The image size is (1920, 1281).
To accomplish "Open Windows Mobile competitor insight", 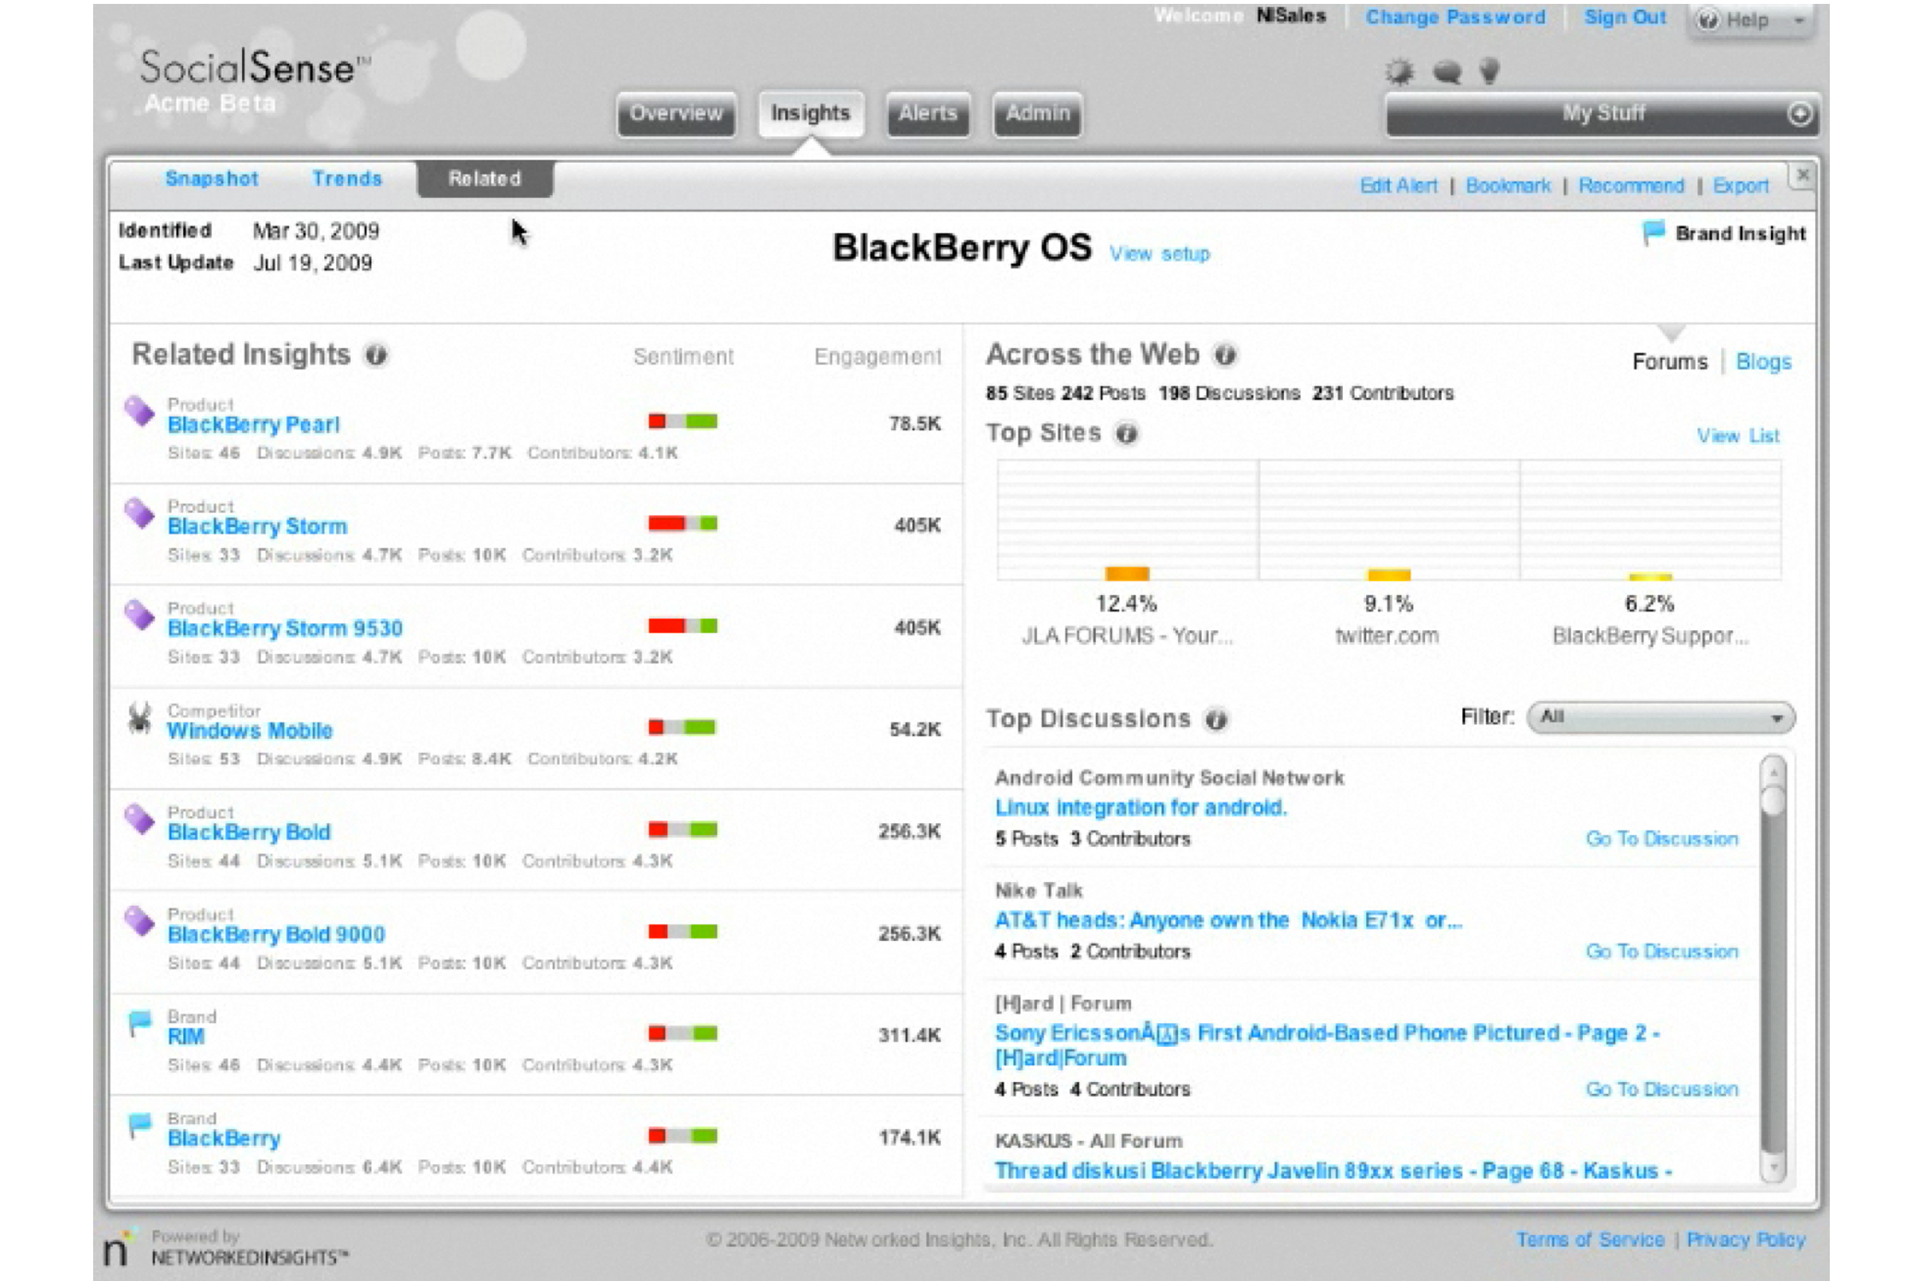I will coord(250,731).
